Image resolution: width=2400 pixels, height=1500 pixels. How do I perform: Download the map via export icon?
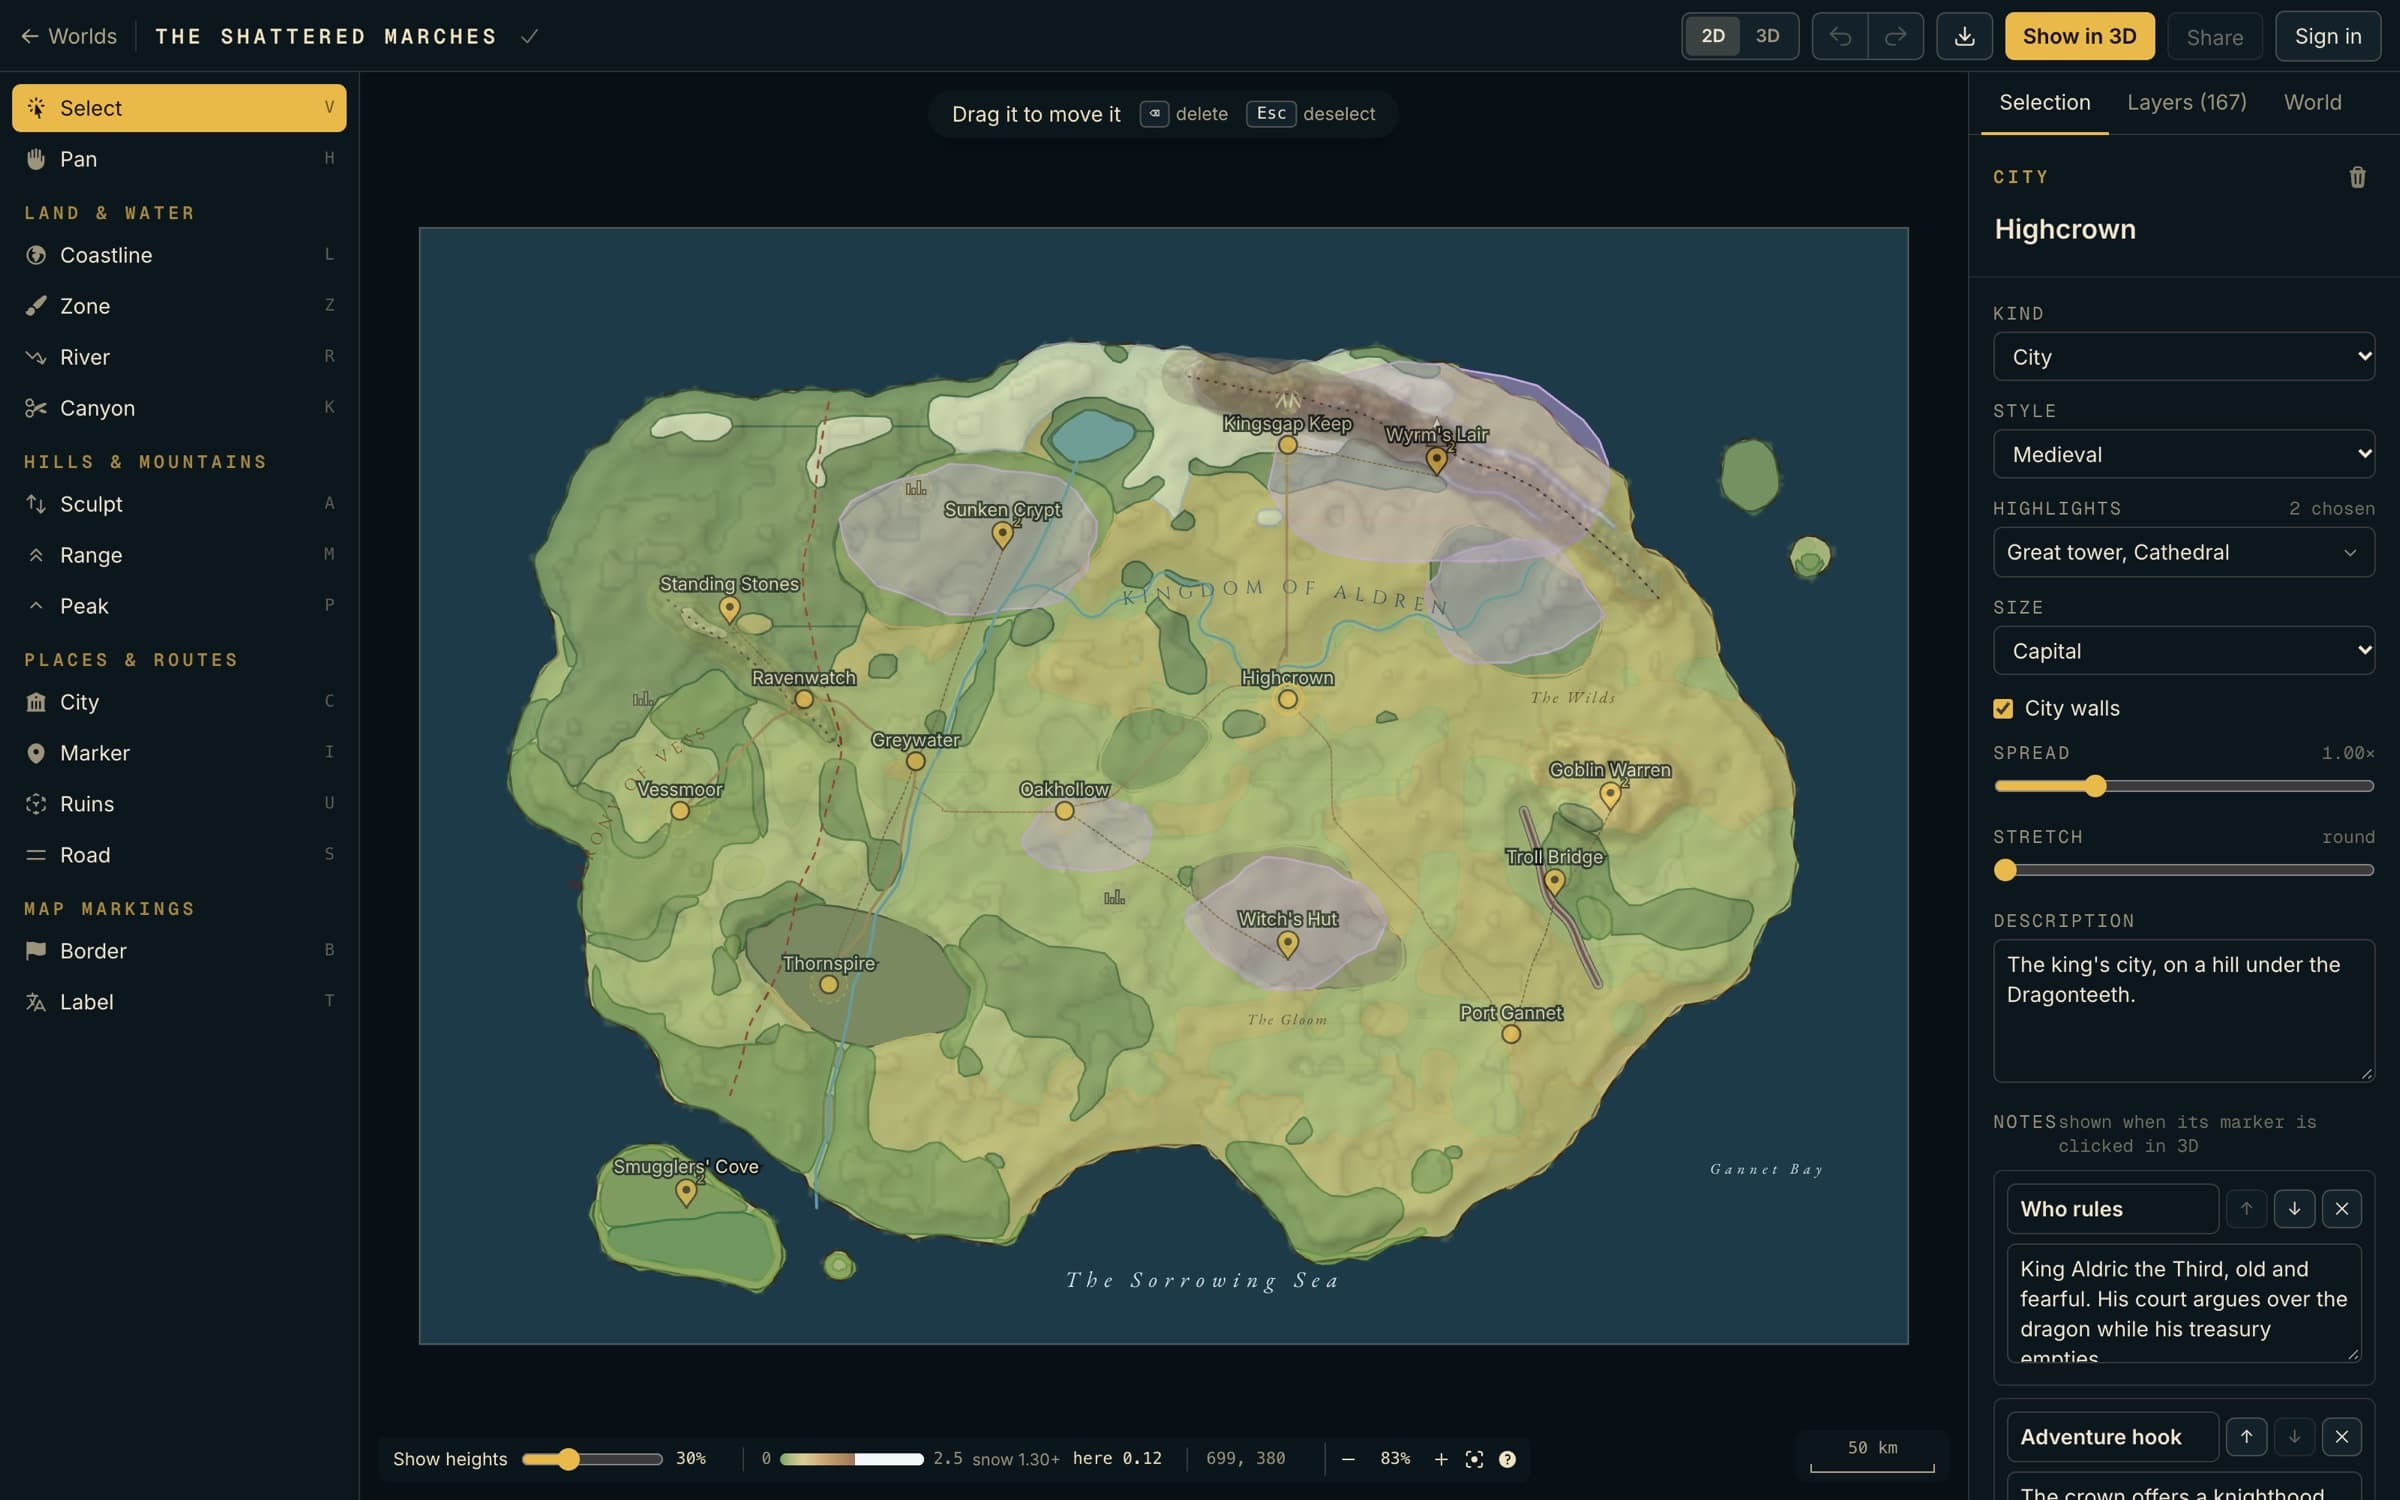point(1964,36)
